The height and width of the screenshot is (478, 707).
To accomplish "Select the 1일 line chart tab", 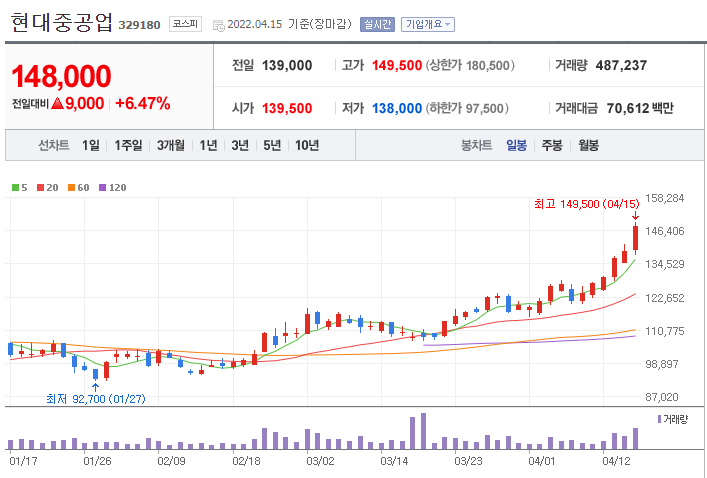I will 91,145.
